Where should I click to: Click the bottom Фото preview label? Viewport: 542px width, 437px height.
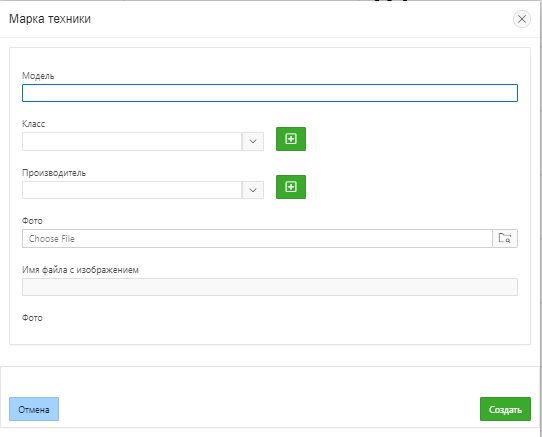32,318
